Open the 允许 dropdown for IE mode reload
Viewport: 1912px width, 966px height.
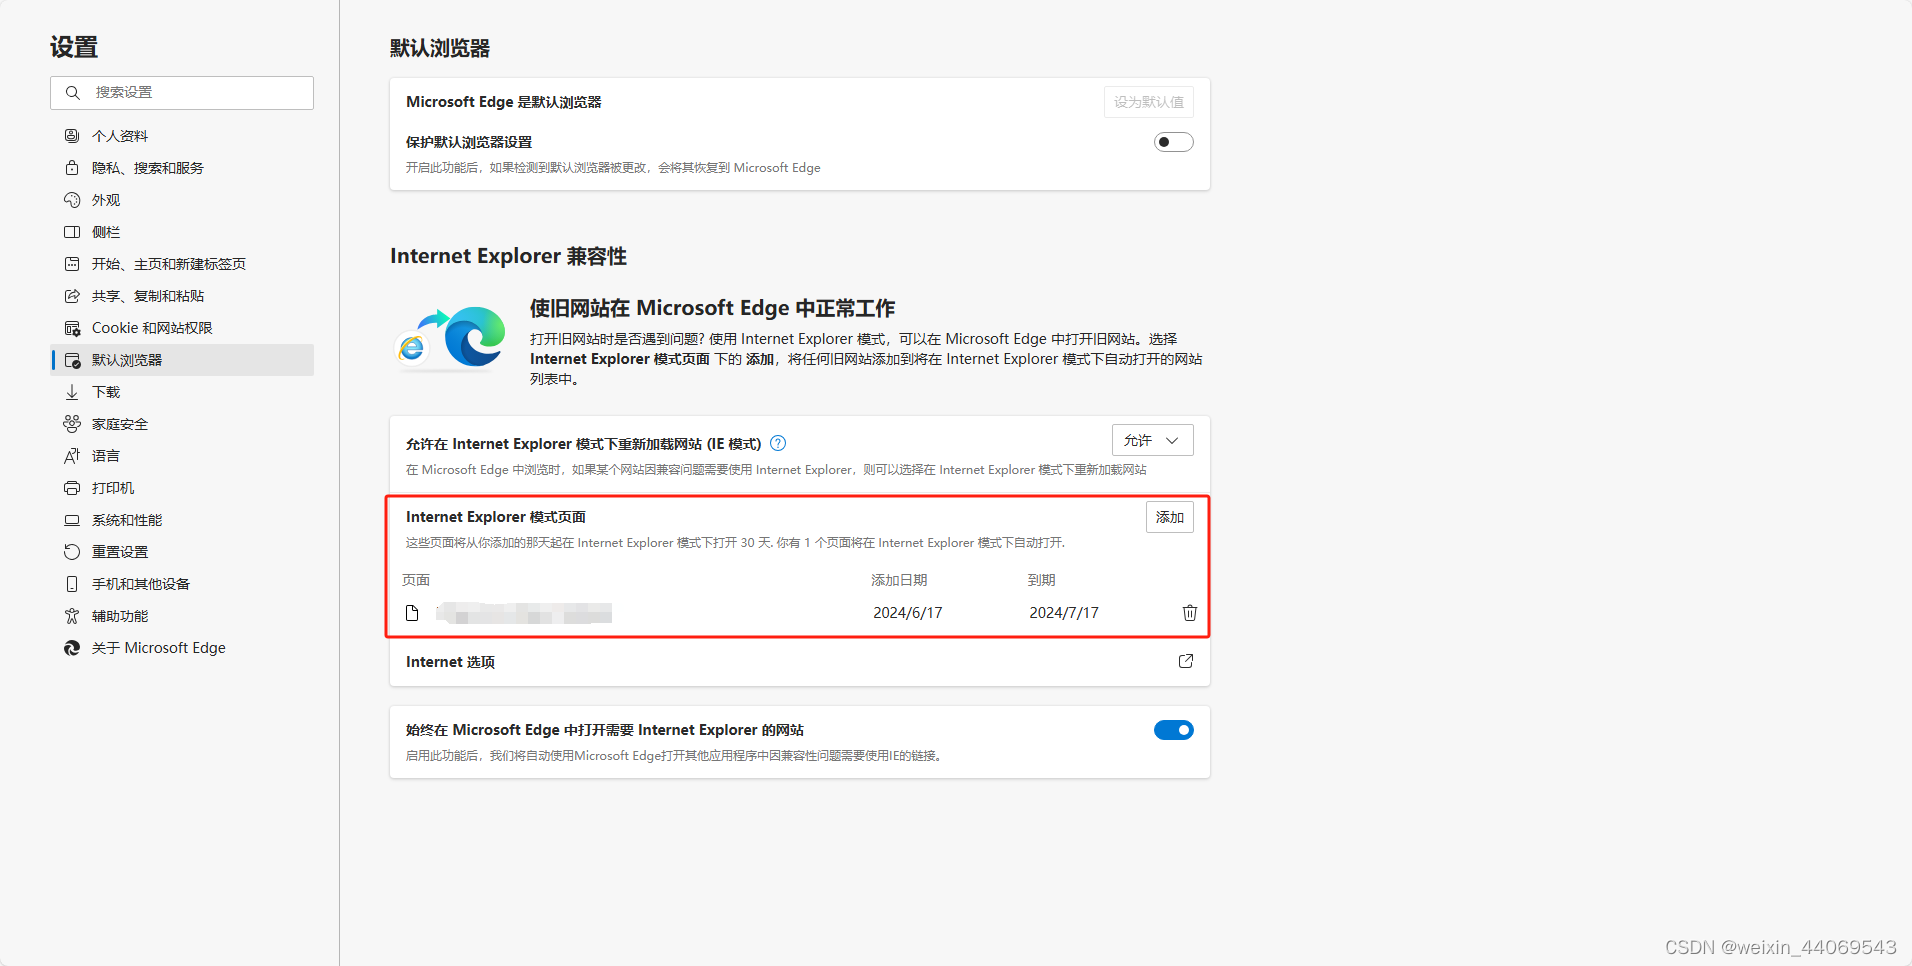1153,440
